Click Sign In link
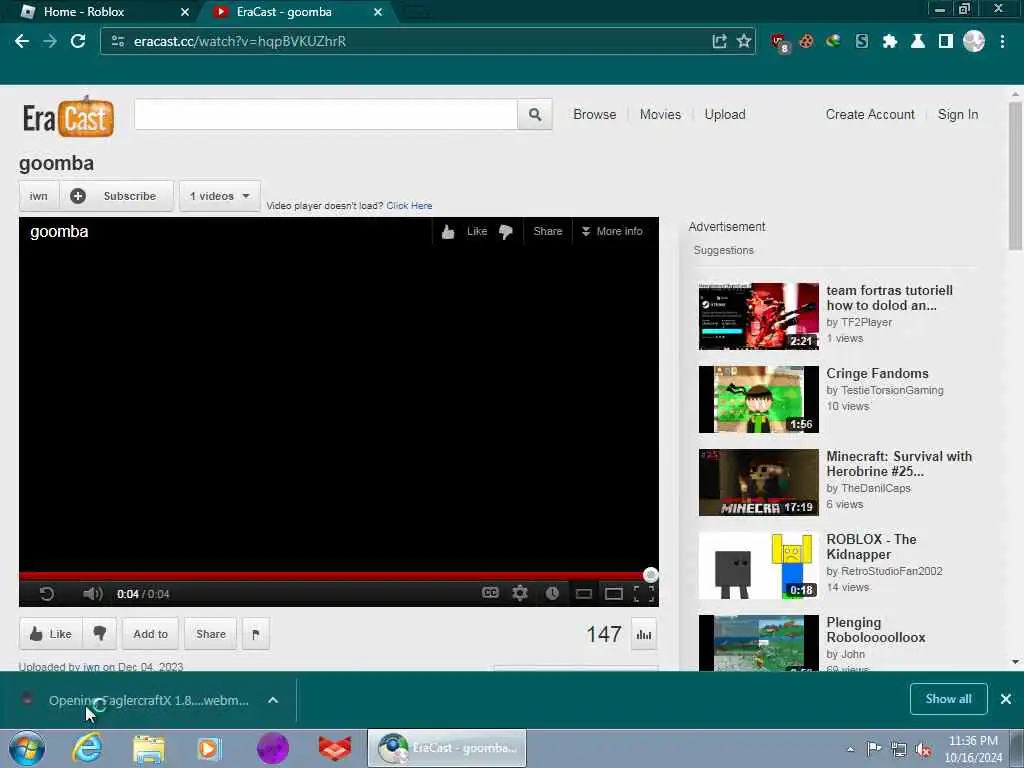1024x768 pixels. point(957,114)
